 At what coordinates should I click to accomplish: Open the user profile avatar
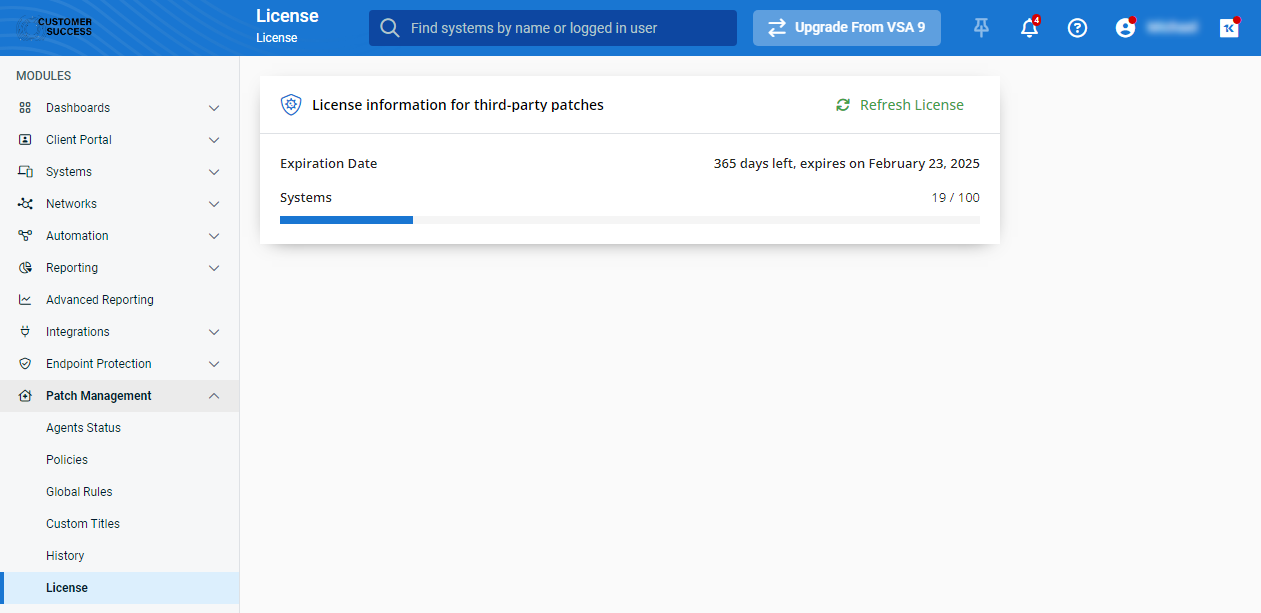pyautogui.click(x=1125, y=28)
